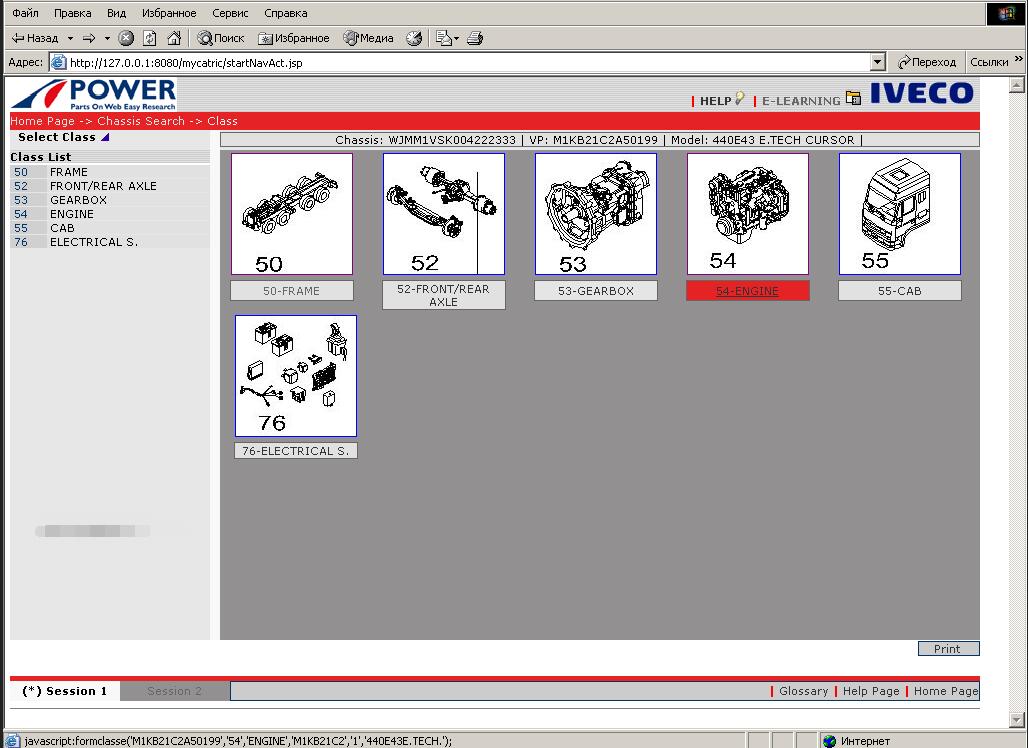Select 50 FRAME in the Class List
The image size is (1028, 748).
click(110, 172)
